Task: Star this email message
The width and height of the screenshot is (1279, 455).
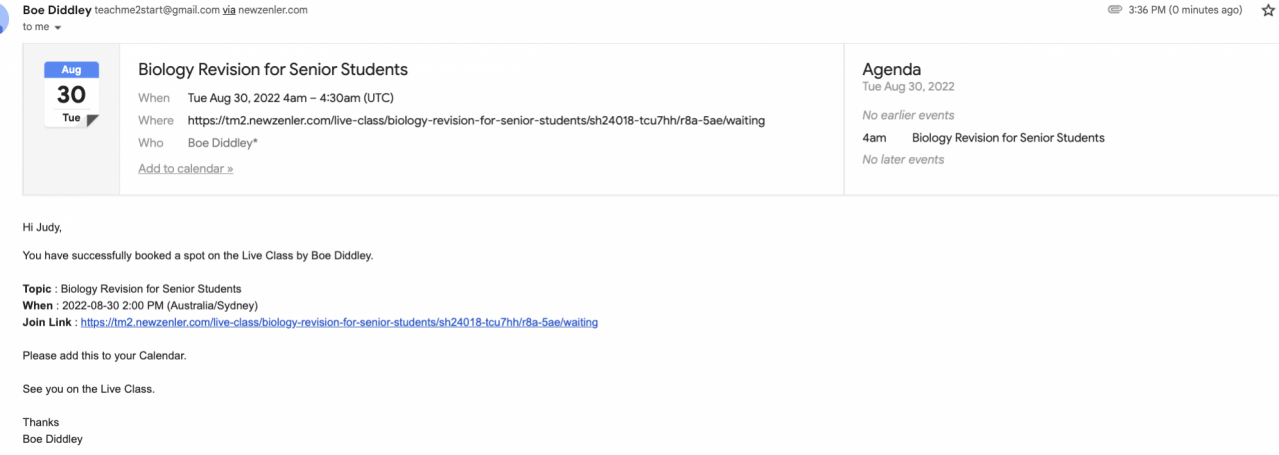Action: 1268,10
